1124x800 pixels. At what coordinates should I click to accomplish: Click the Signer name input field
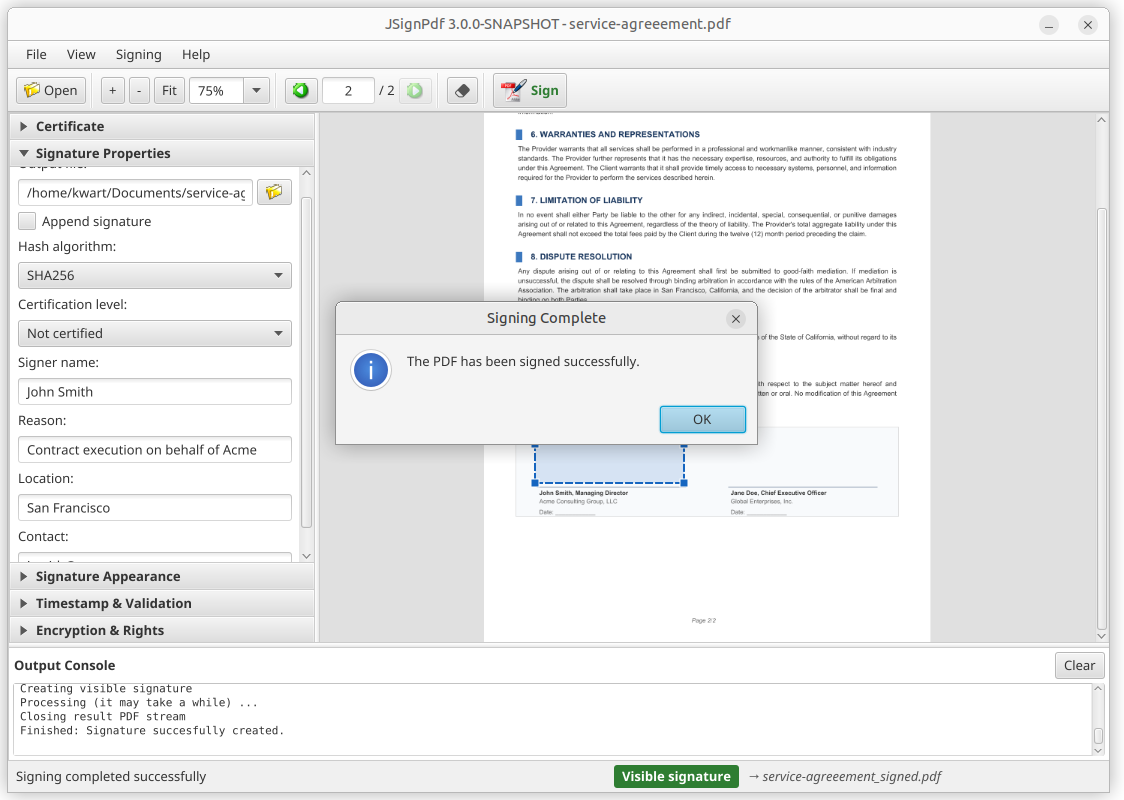point(155,392)
